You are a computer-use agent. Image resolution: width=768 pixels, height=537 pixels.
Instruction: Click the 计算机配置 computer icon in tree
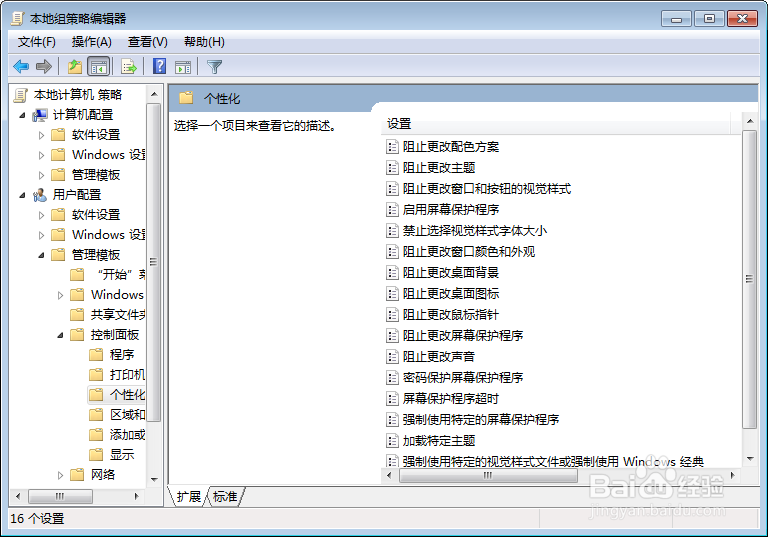[40, 115]
